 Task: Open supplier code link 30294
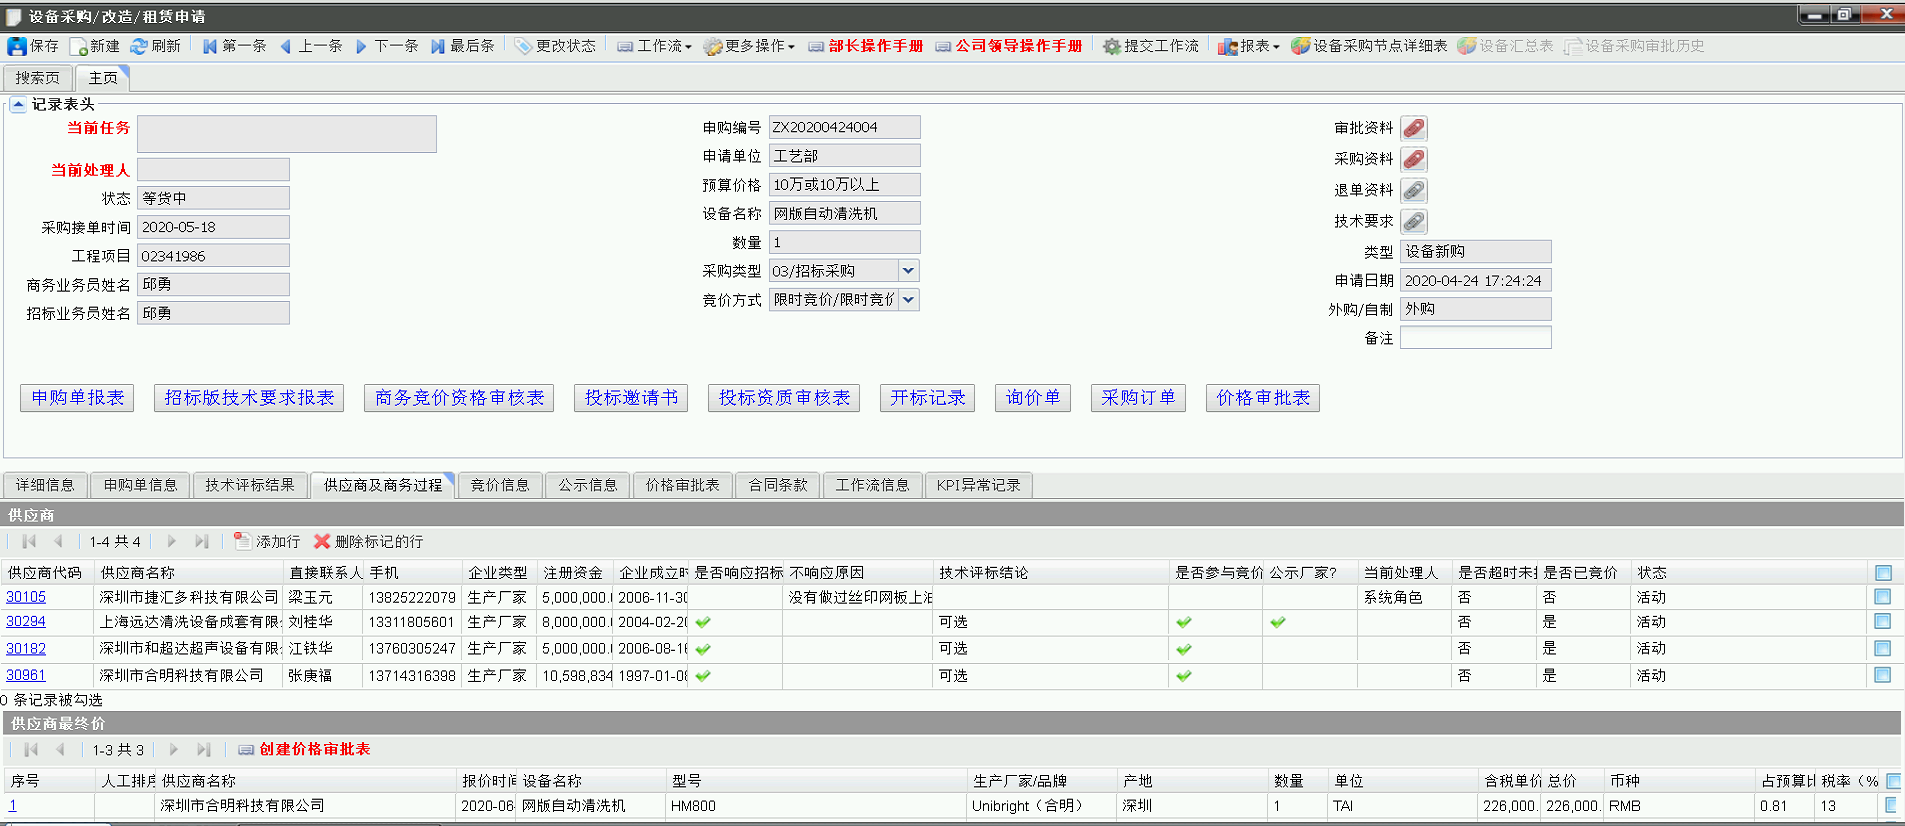[x=26, y=622]
